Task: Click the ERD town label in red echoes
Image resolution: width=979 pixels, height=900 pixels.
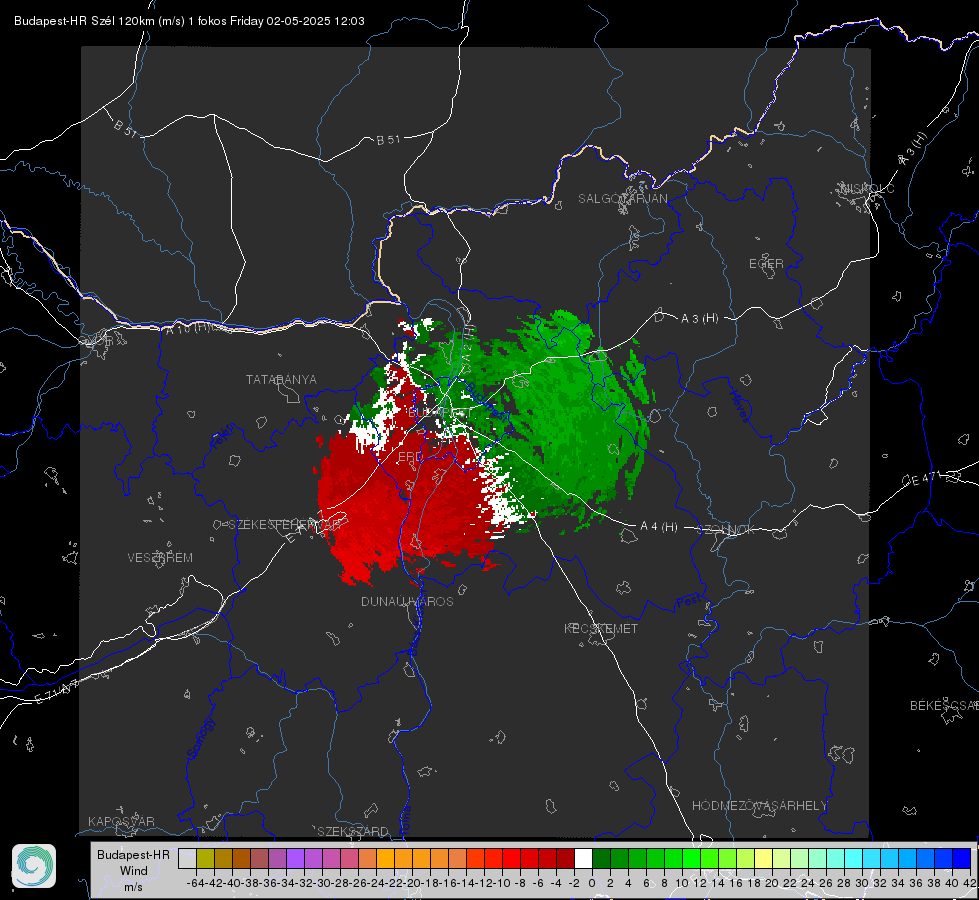Action: 410,457
